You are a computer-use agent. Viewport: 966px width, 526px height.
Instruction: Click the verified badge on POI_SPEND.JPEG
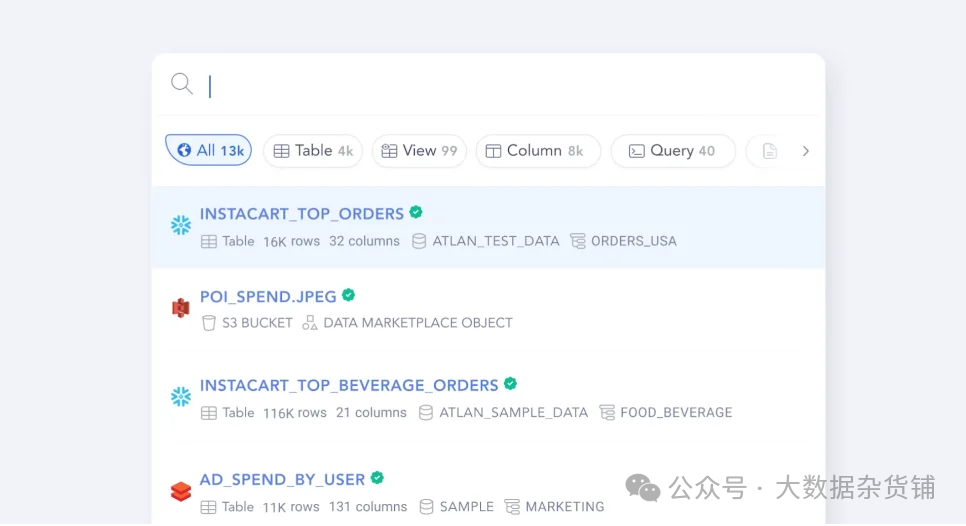pos(349,295)
